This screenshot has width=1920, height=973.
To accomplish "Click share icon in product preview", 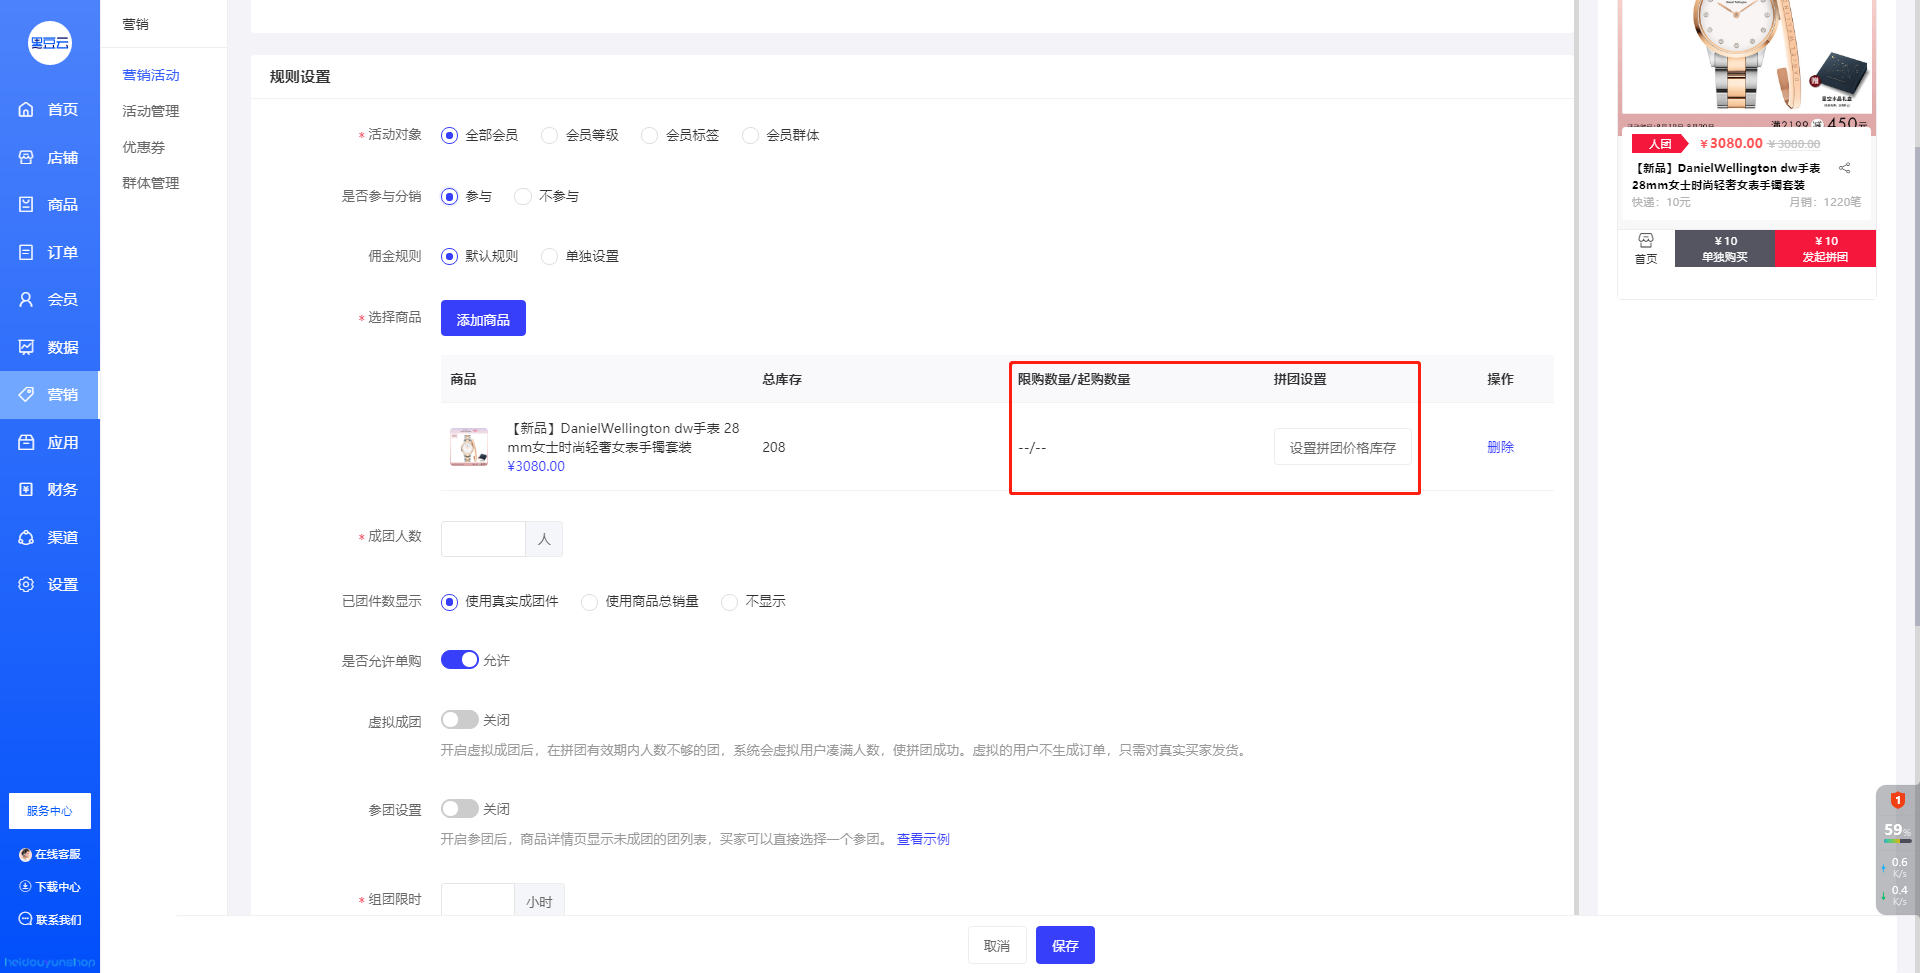I will [x=1844, y=168].
